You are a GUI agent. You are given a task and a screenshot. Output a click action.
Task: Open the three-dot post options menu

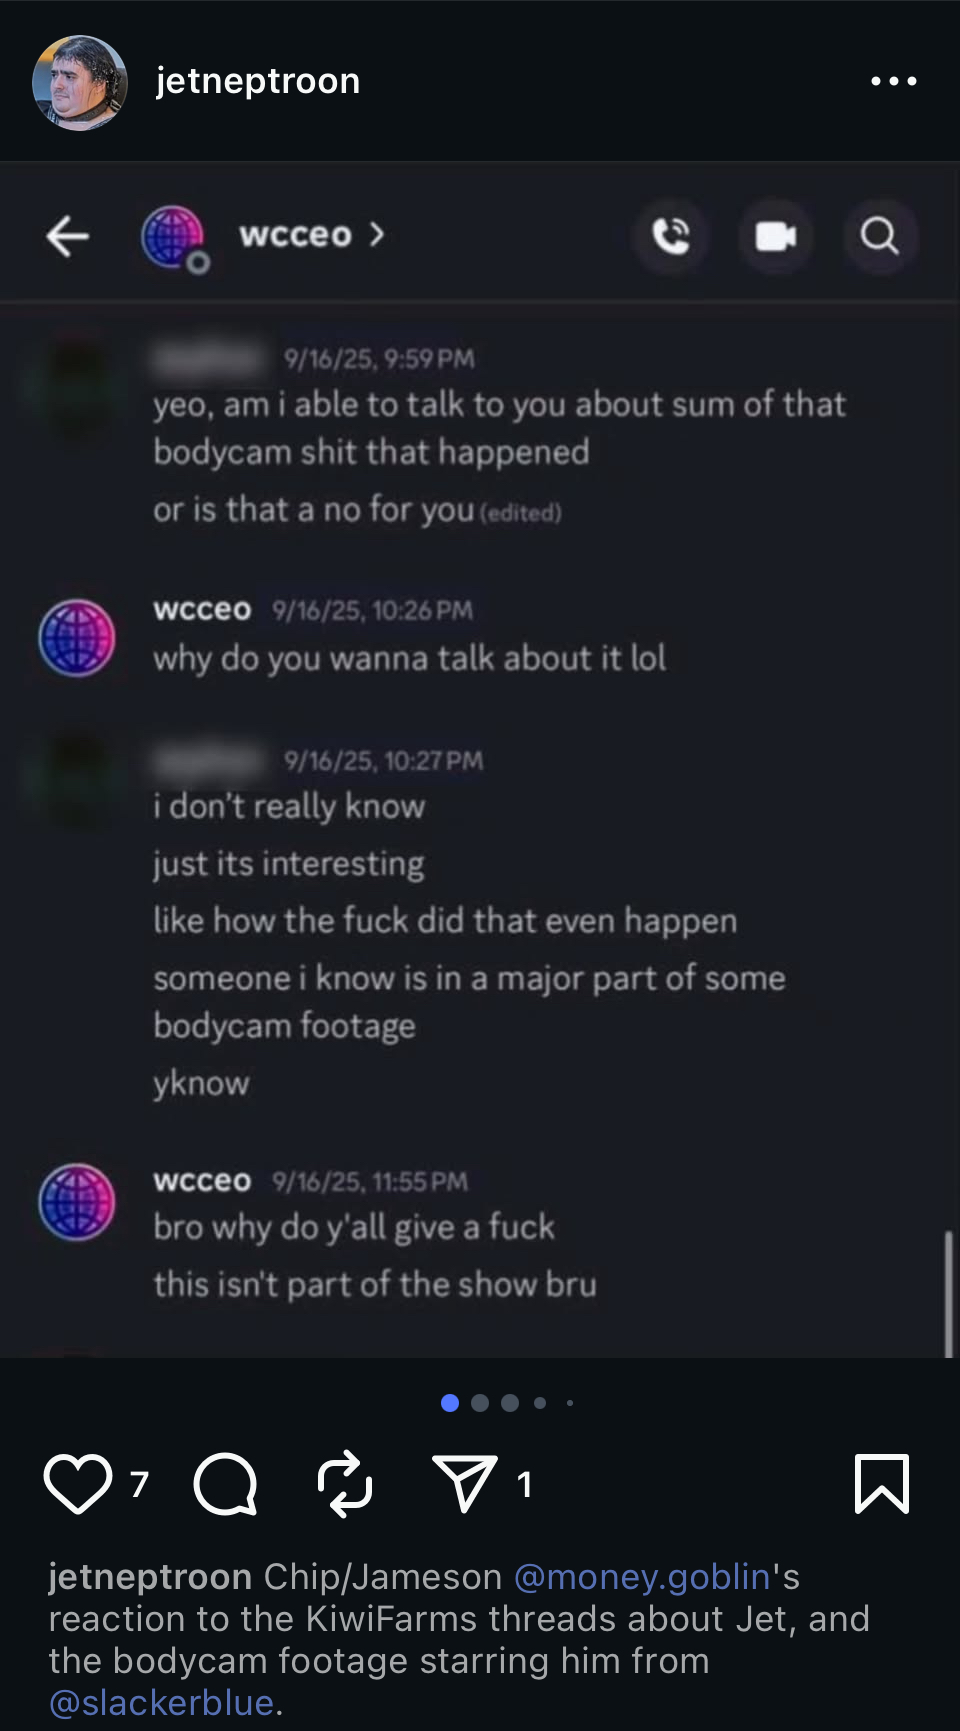894,81
